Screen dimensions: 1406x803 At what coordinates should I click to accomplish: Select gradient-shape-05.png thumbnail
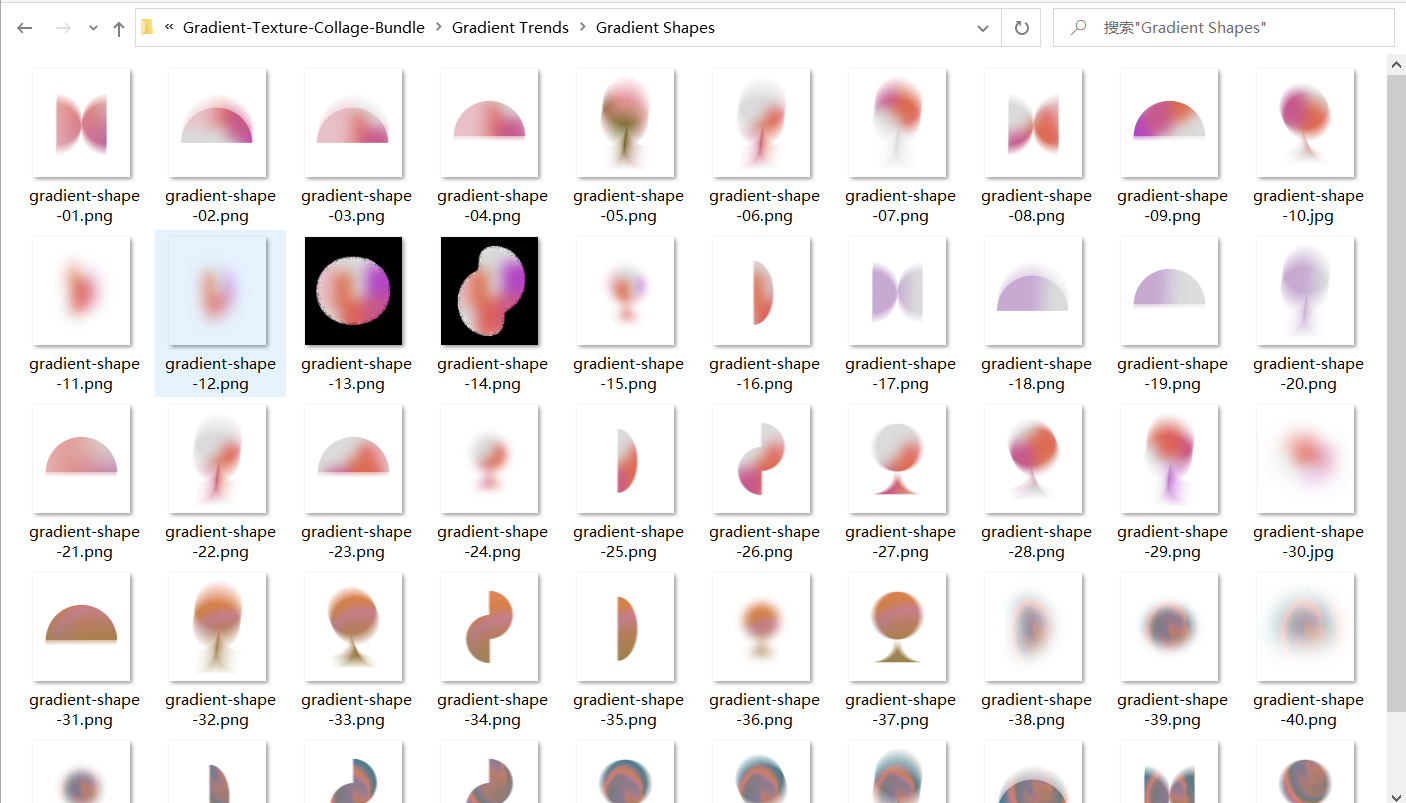pyautogui.click(x=626, y=123)
